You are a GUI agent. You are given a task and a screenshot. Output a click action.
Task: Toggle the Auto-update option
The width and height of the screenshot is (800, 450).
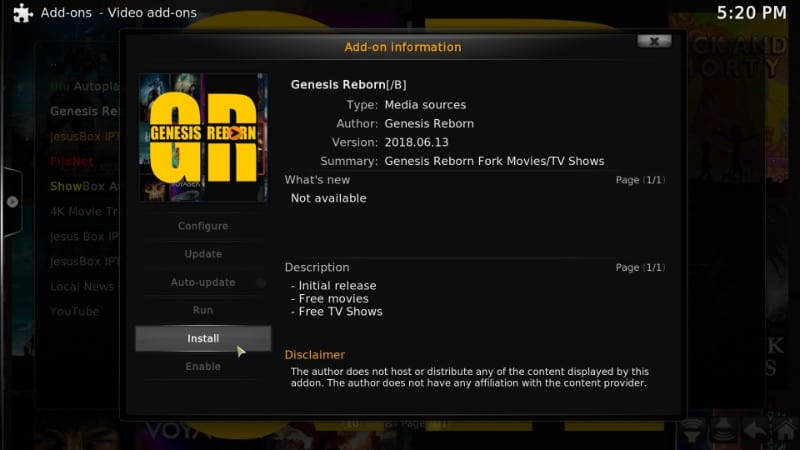[x=203, y=282]
